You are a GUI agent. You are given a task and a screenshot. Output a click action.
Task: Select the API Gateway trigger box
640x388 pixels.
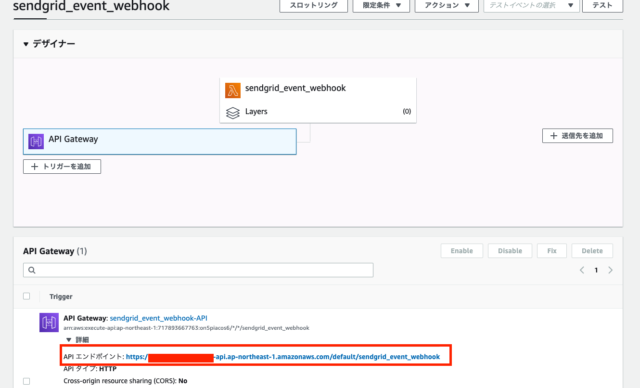(x=160, y=142)
